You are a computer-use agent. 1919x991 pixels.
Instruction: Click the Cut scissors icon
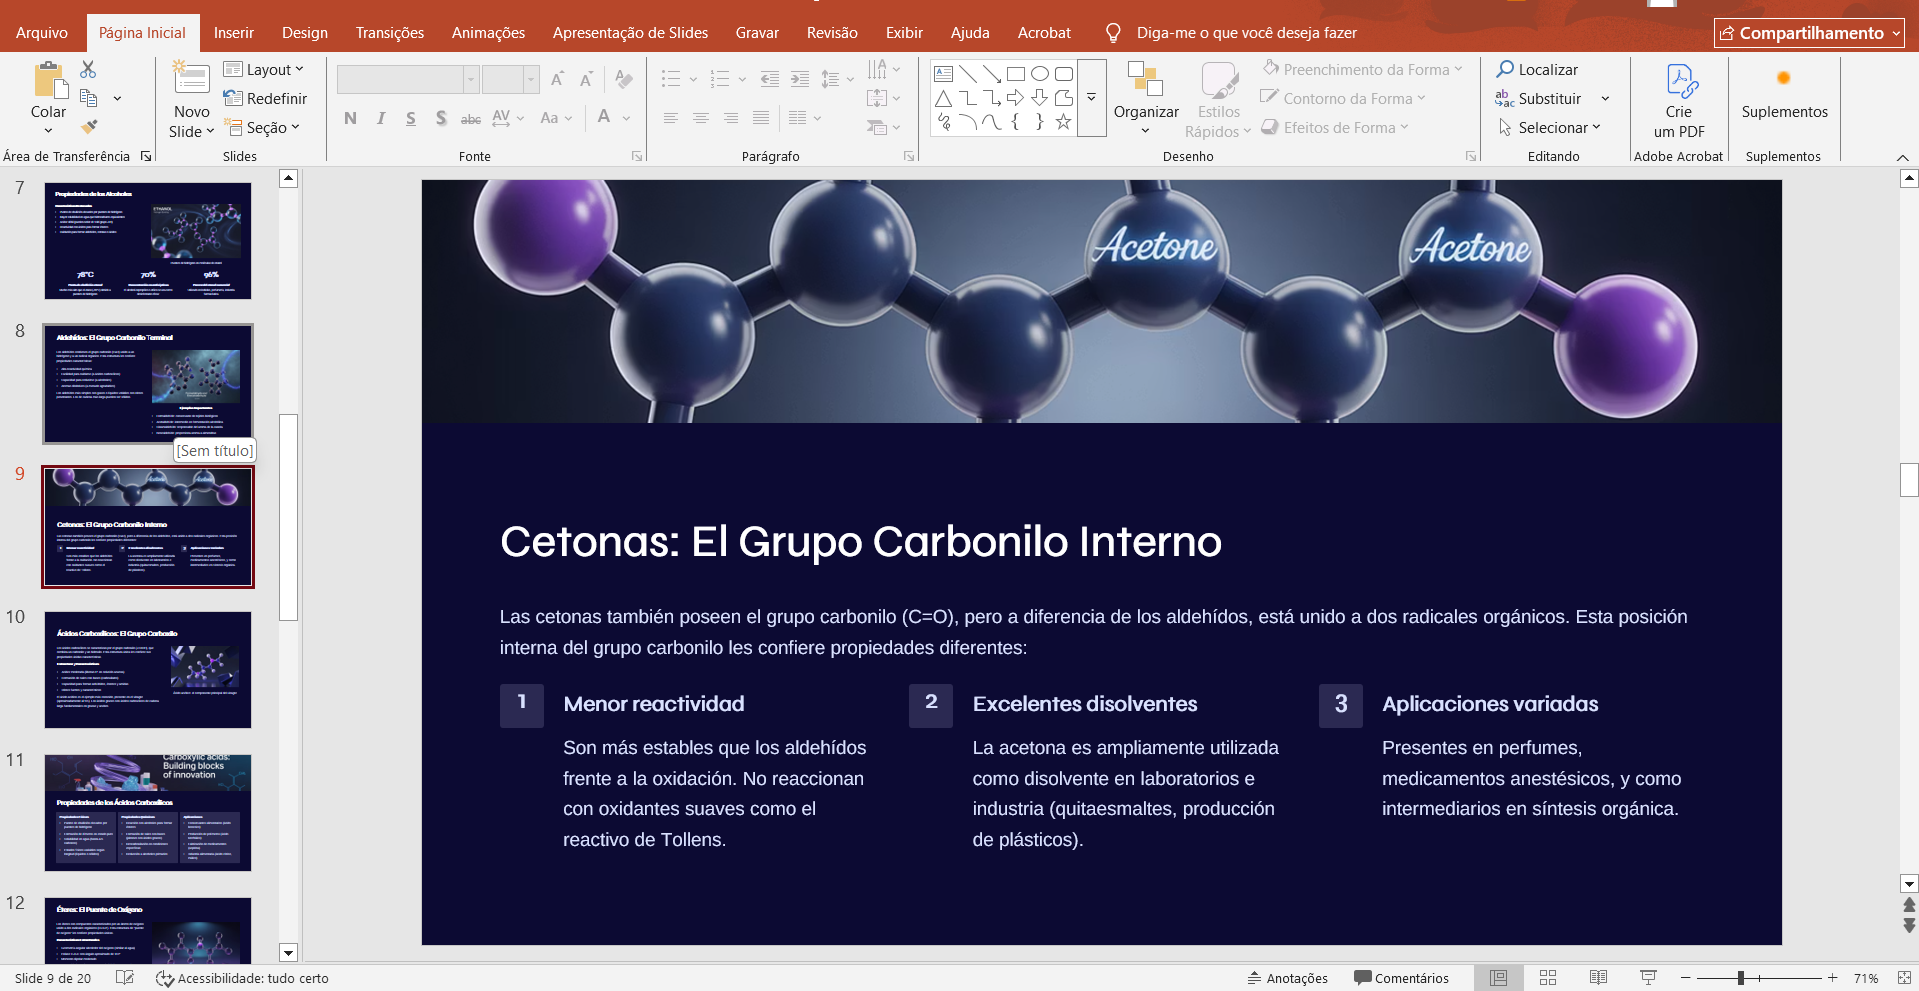click(88, 69)
